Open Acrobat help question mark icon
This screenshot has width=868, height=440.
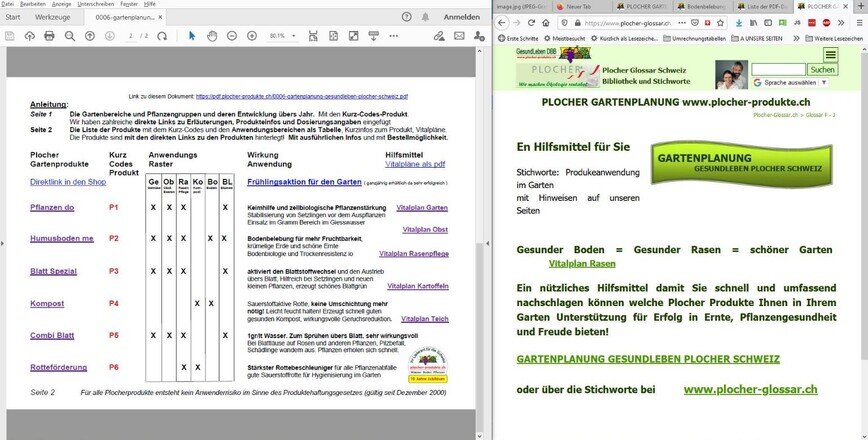pos(406,17)
